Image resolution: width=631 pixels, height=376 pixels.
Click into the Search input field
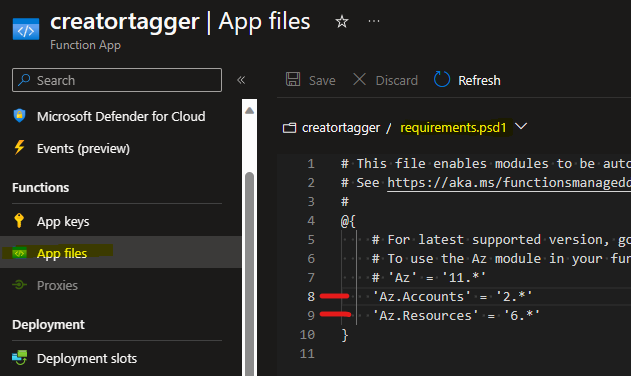point(117,80)
